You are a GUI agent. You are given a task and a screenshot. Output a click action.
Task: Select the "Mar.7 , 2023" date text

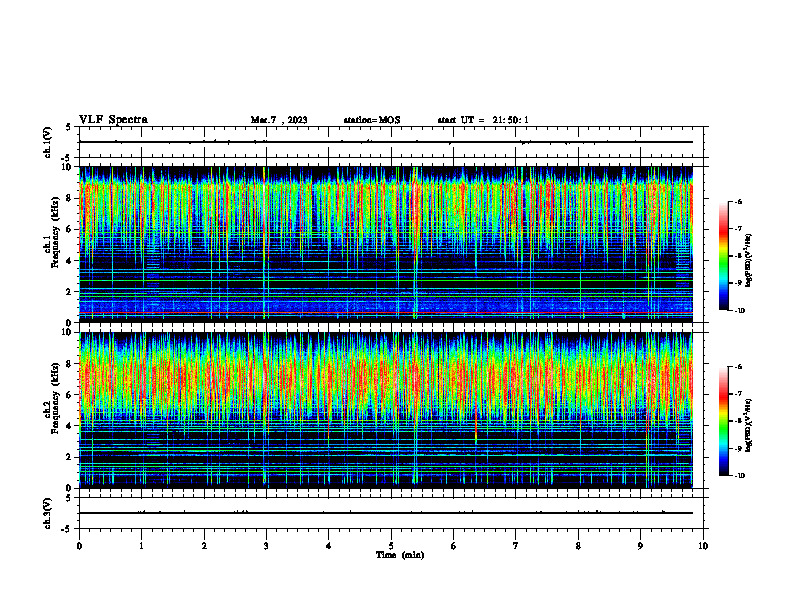point(279,120)
